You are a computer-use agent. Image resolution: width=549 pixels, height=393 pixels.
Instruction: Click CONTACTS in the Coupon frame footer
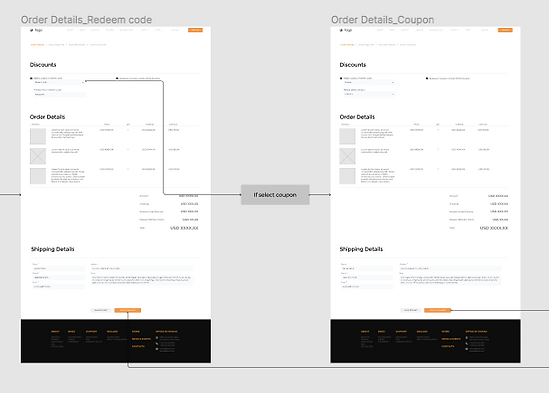tap(448, 346)
